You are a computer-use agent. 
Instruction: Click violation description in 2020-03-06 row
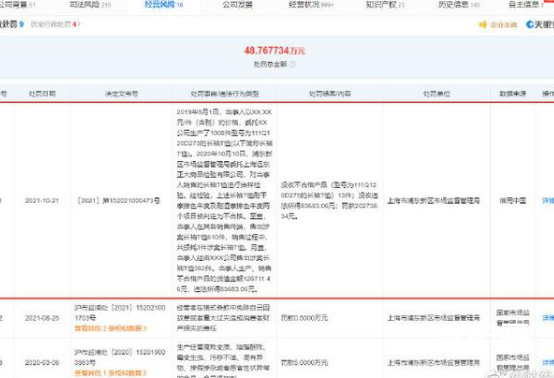(223, 361)
